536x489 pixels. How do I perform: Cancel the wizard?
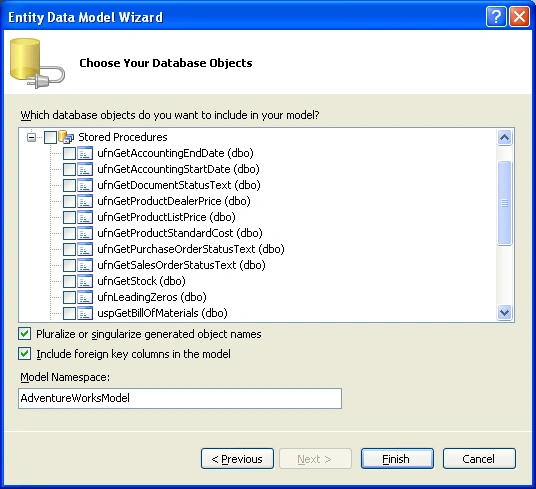tap(479, 459)
